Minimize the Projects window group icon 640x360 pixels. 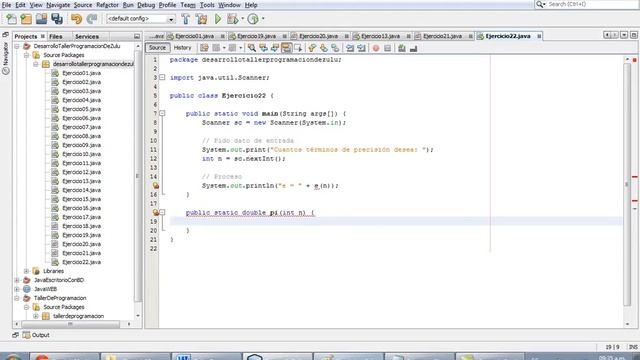(137, 36)
